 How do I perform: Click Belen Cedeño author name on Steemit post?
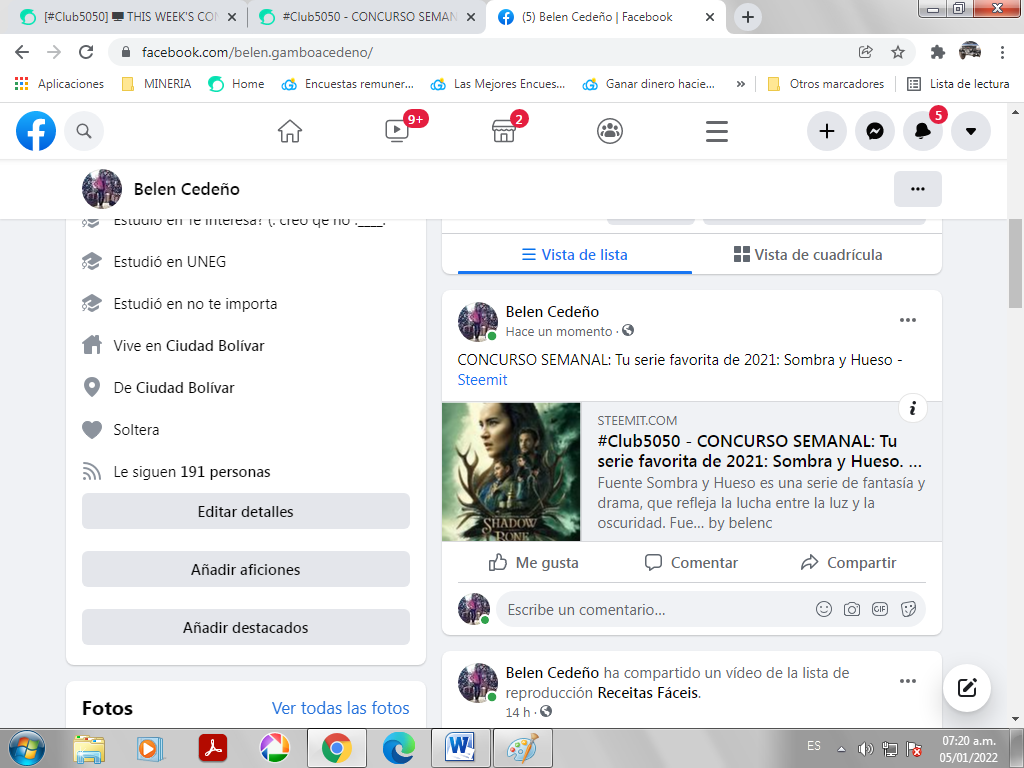[x=552, y=312]
